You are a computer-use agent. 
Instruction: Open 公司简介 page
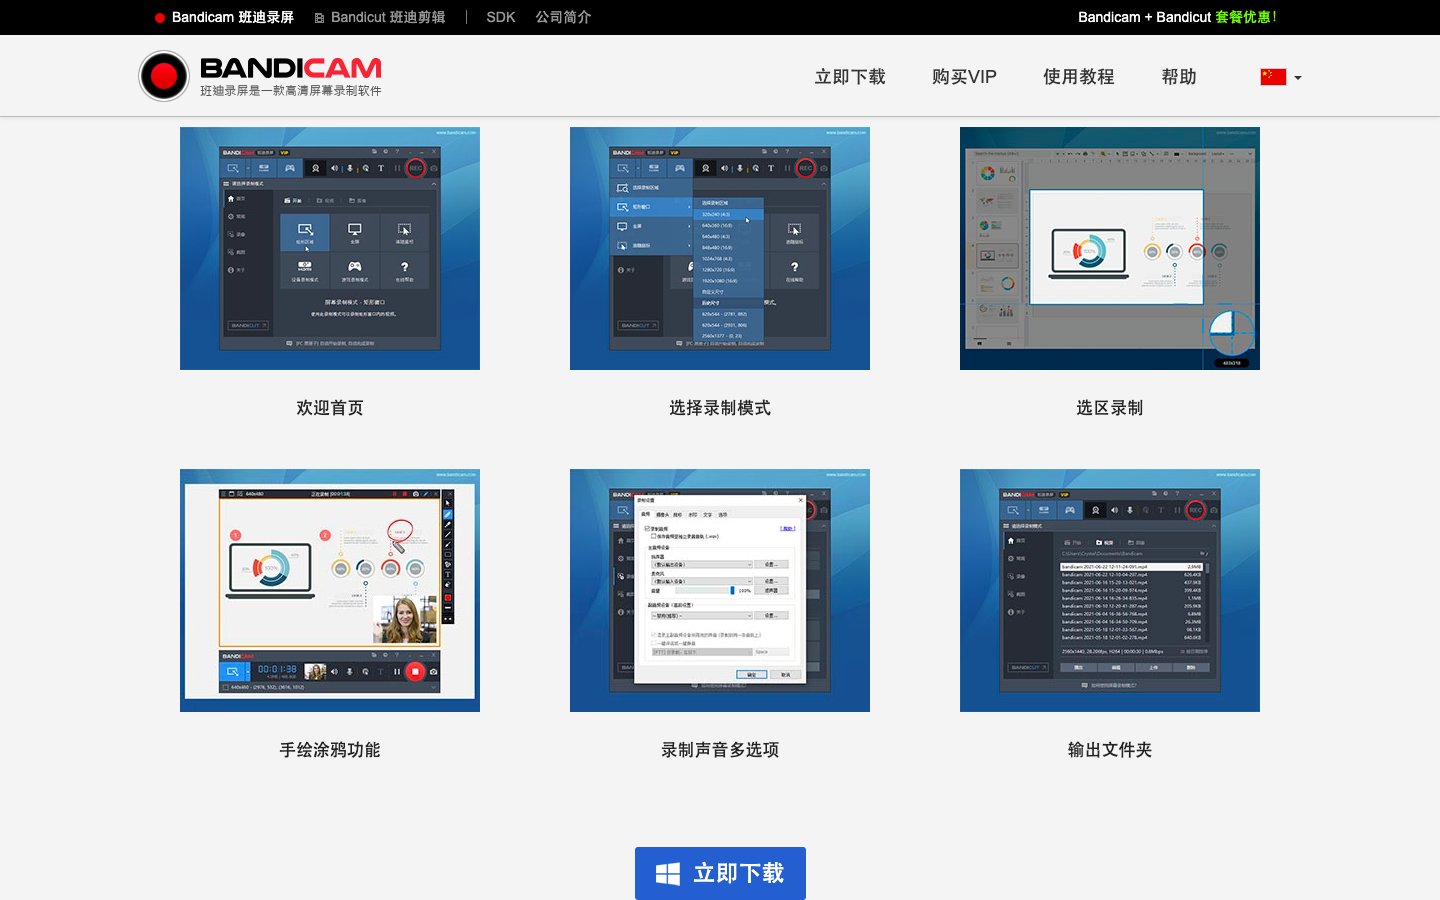point(563,17)
